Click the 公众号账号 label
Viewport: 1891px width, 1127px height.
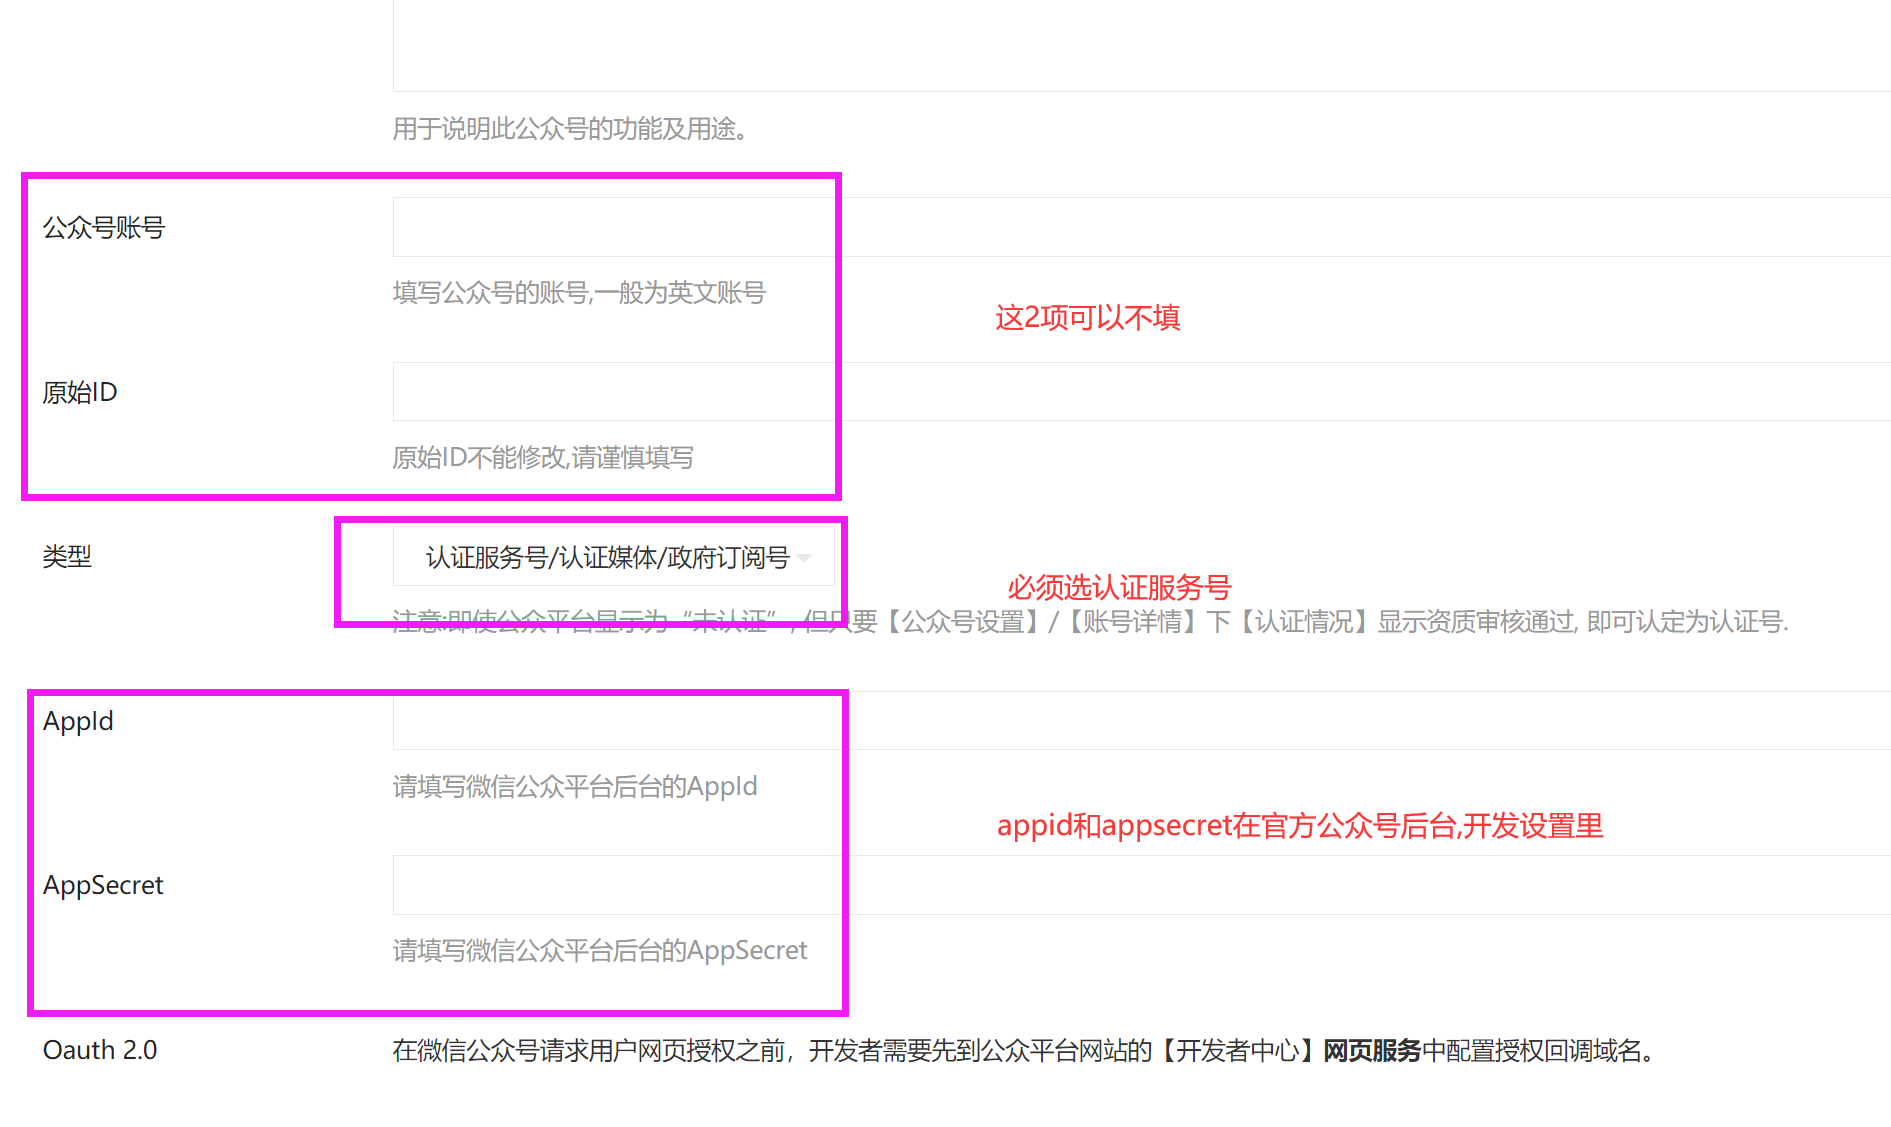[104, 228]
